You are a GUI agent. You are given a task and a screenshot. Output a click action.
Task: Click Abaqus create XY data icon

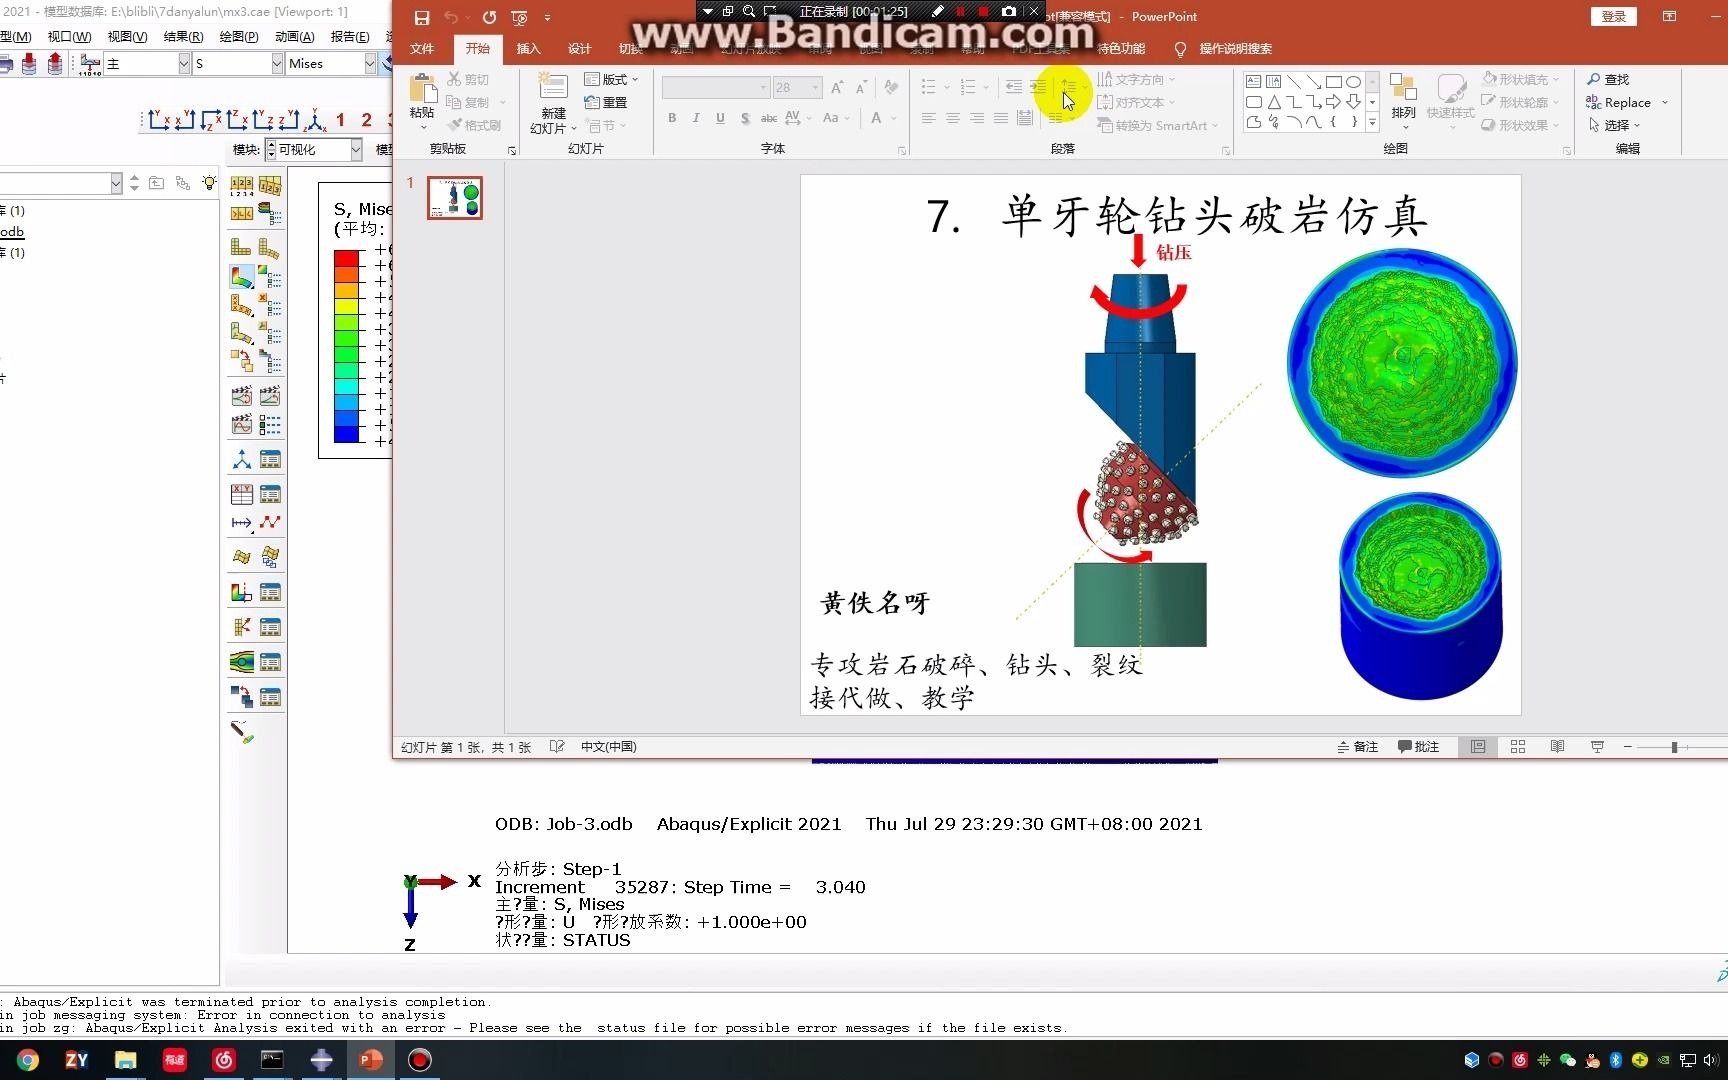[x=241, y=494]
